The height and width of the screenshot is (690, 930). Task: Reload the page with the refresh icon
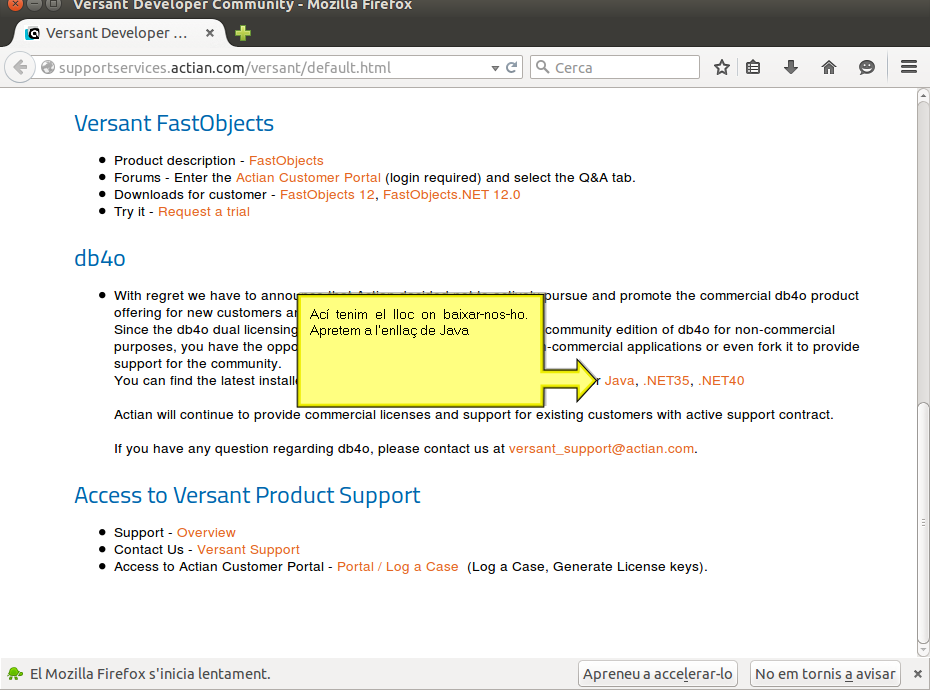511,67
